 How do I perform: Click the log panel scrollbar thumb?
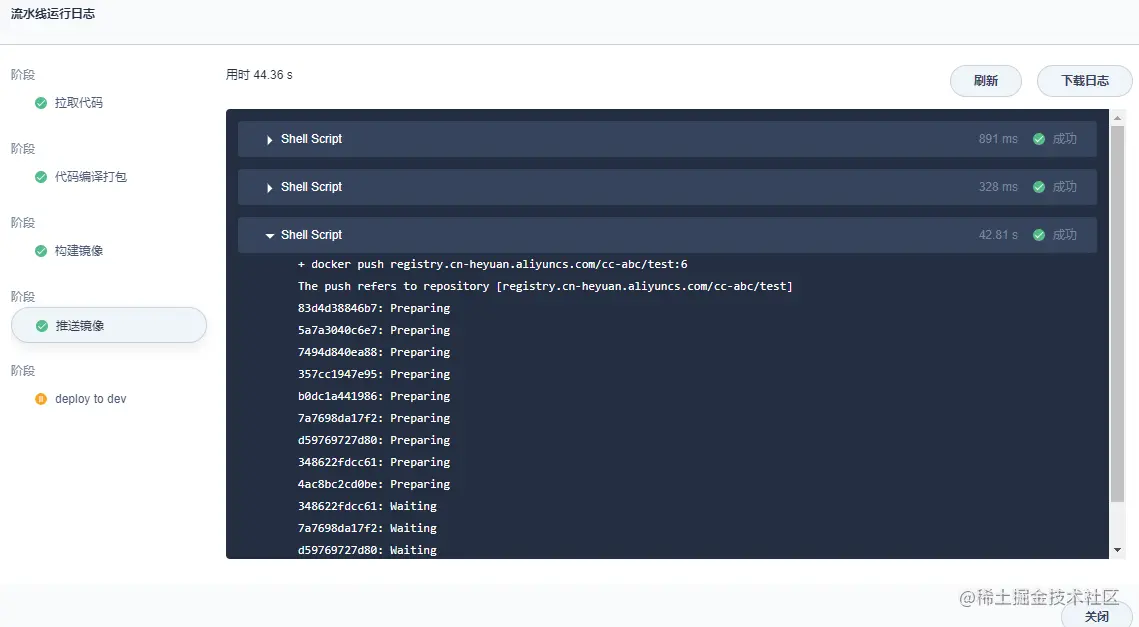[x=1117, y=314]
